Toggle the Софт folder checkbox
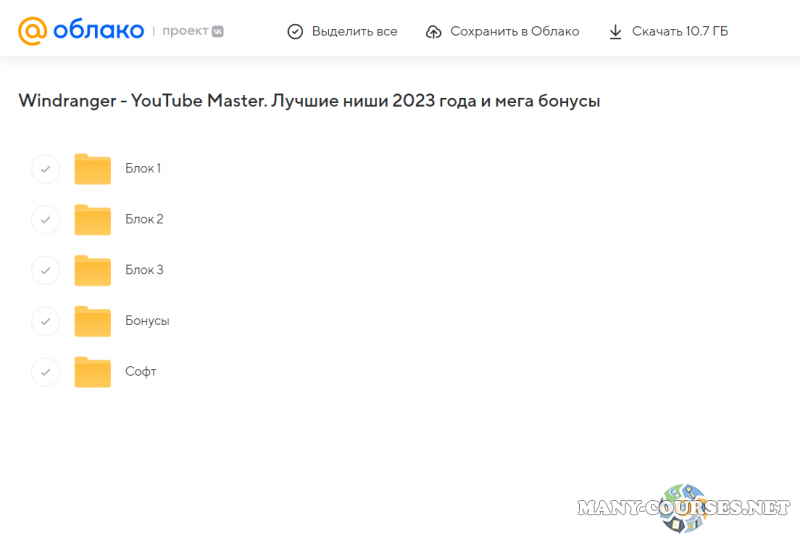800x541 pixels. [x=45, y=373]
